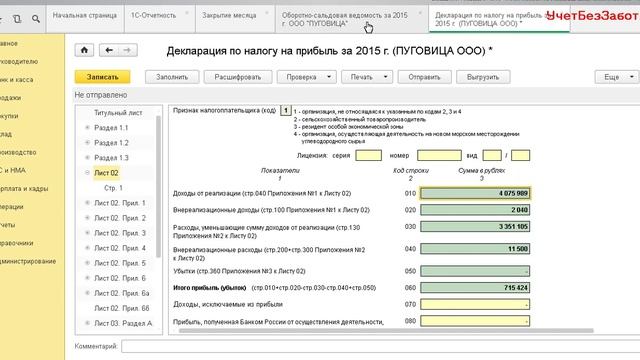This screenshot has height=360, width=640.
Task: Close the Закрытие месяца tab
Action: pos(267,13)
